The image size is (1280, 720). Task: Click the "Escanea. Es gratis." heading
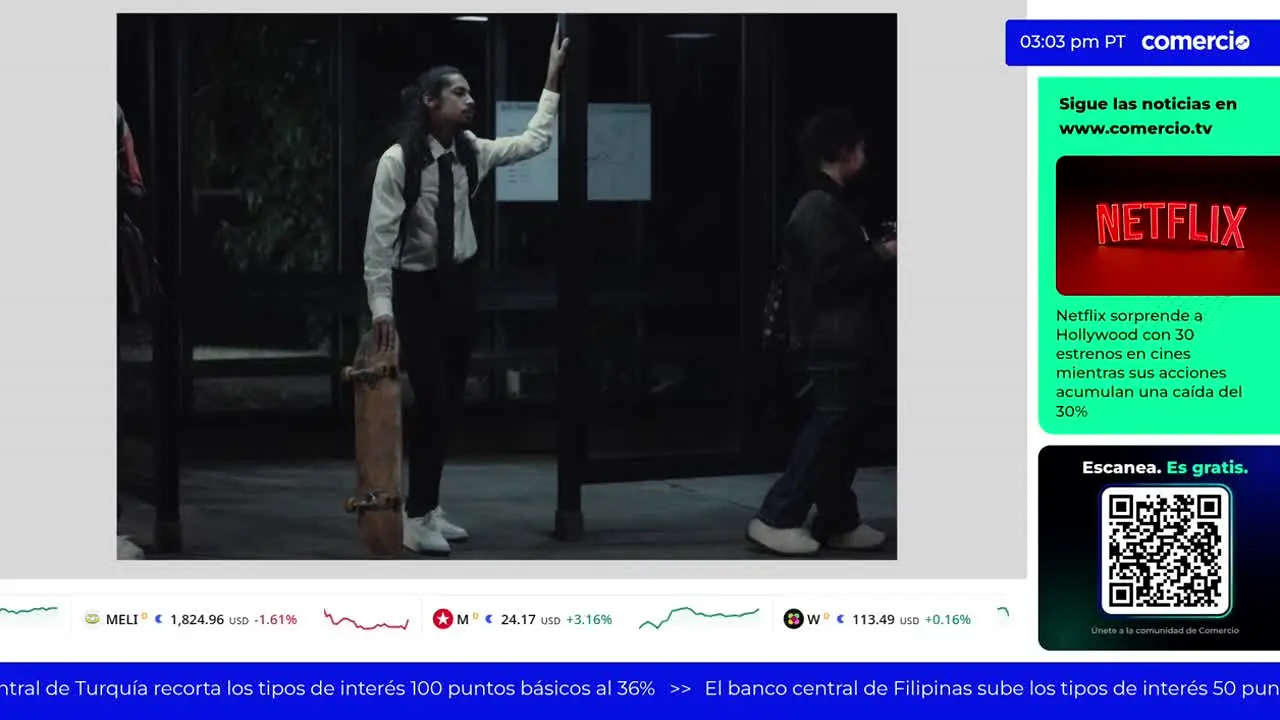(x=1165, y=467)
